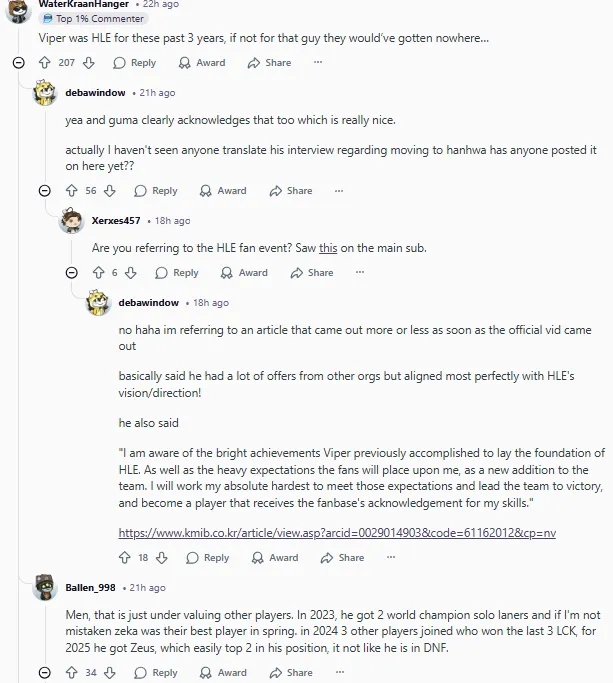Screen dimensions: 613x683
Task: Share debawindow's comment about guma
Action: [291, 191]
